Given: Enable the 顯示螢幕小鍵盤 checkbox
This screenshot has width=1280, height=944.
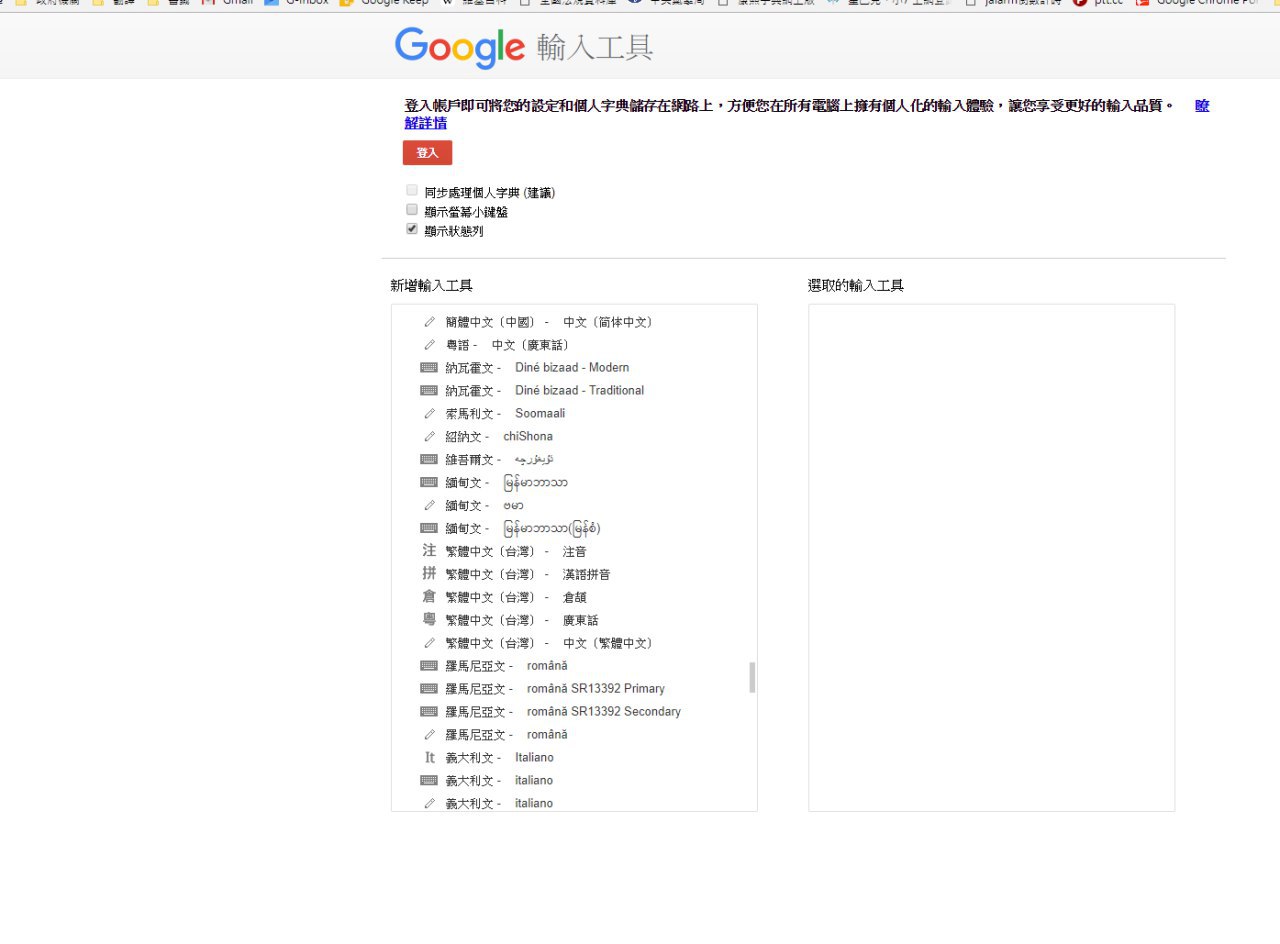Looking at the screenshot, I should coord(412,210).
